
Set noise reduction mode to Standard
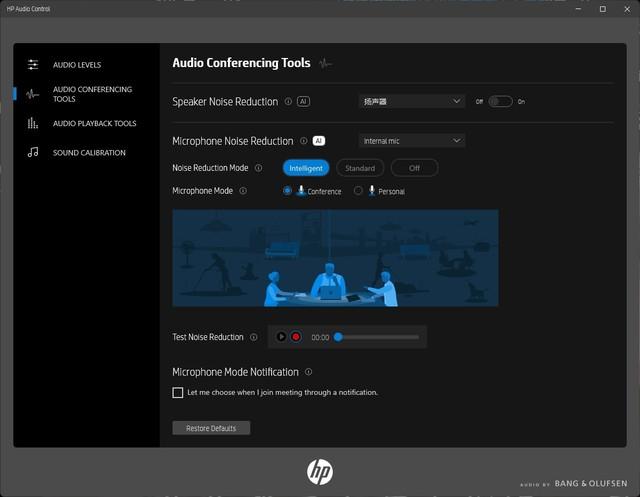pos(360,168)
